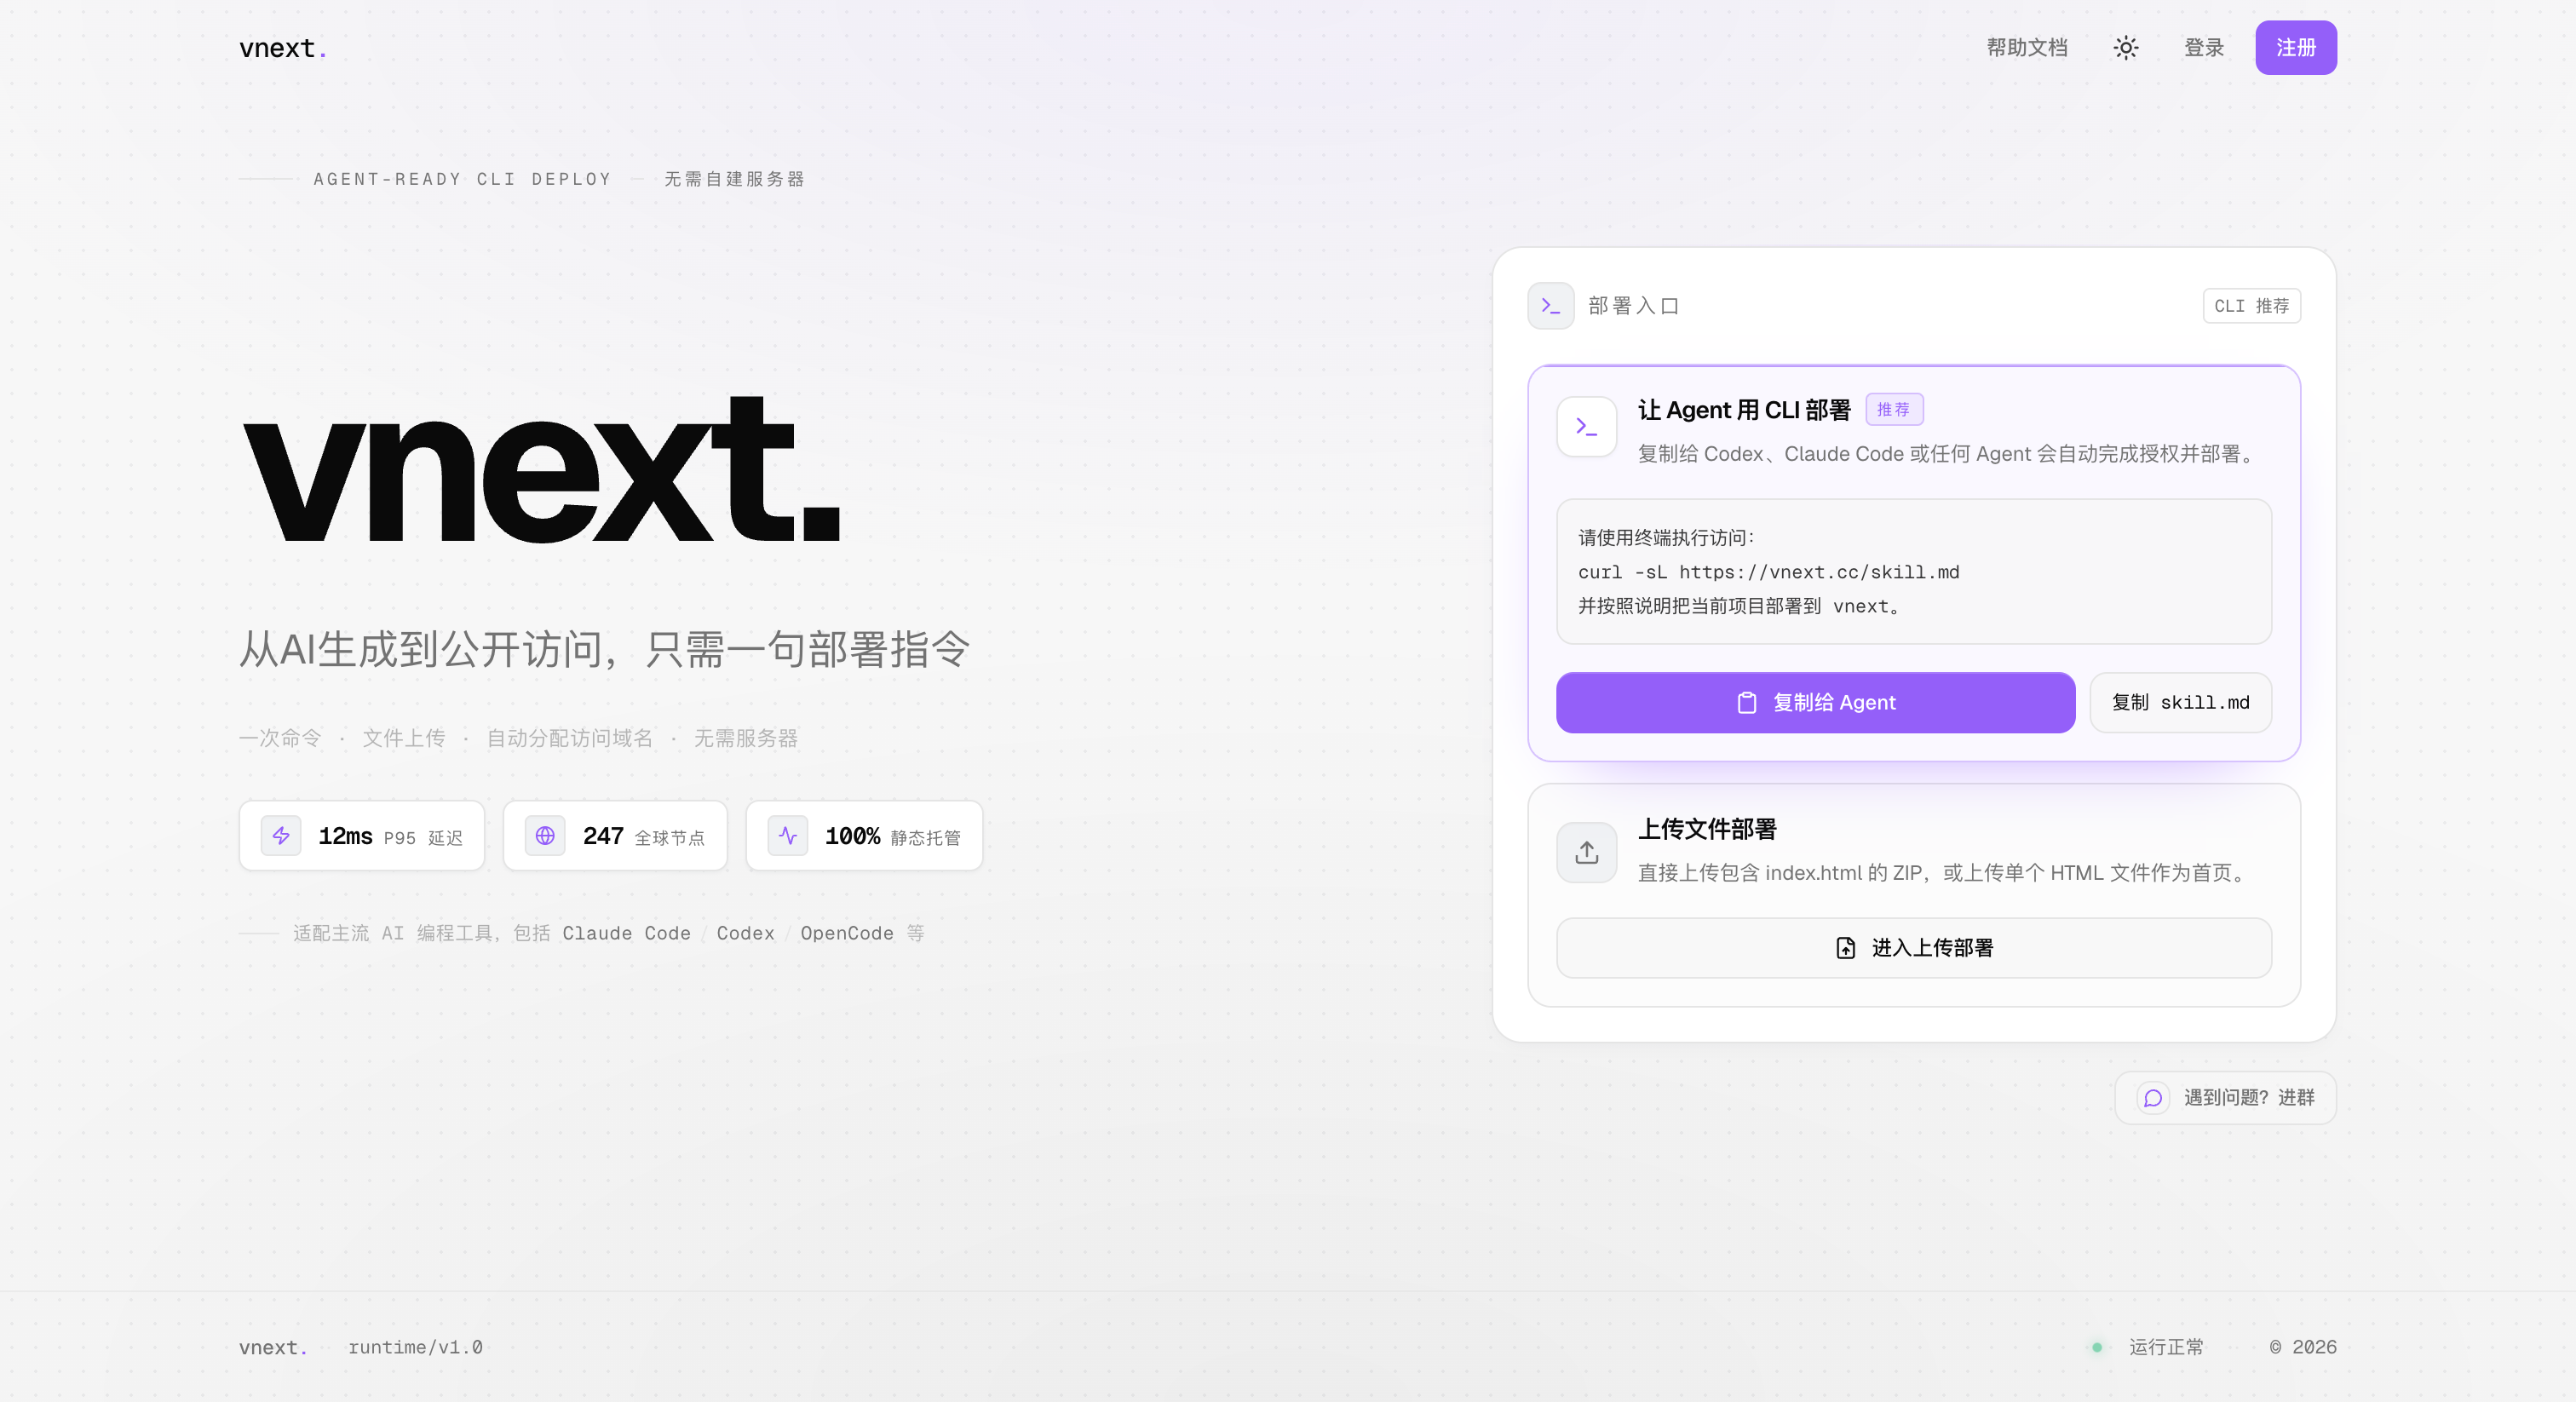
Task: Click the 上传文件部署 heading
Action: (1707, 829)
